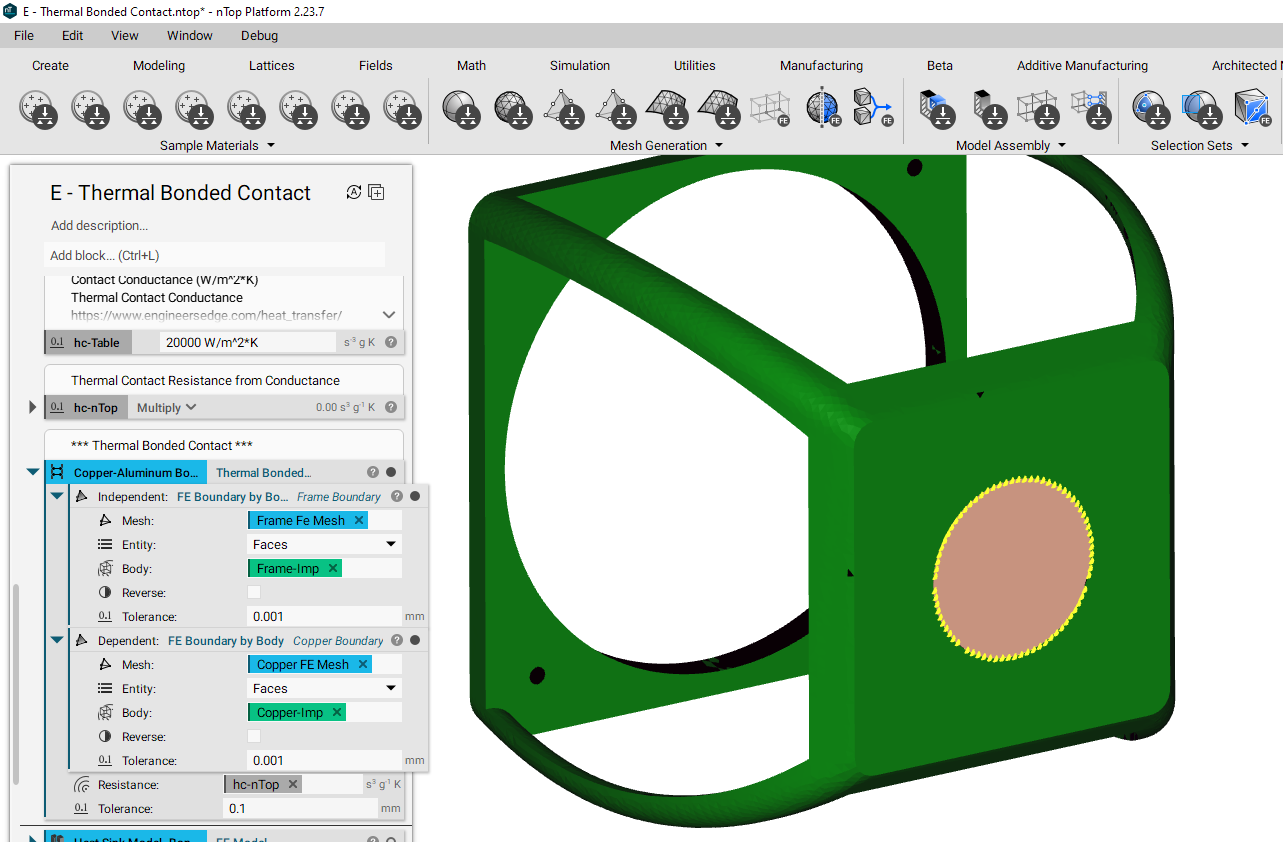1283x842 pixels.
Task: Click the notebook panel vertical scrollbar
Action: pos(15,686)
